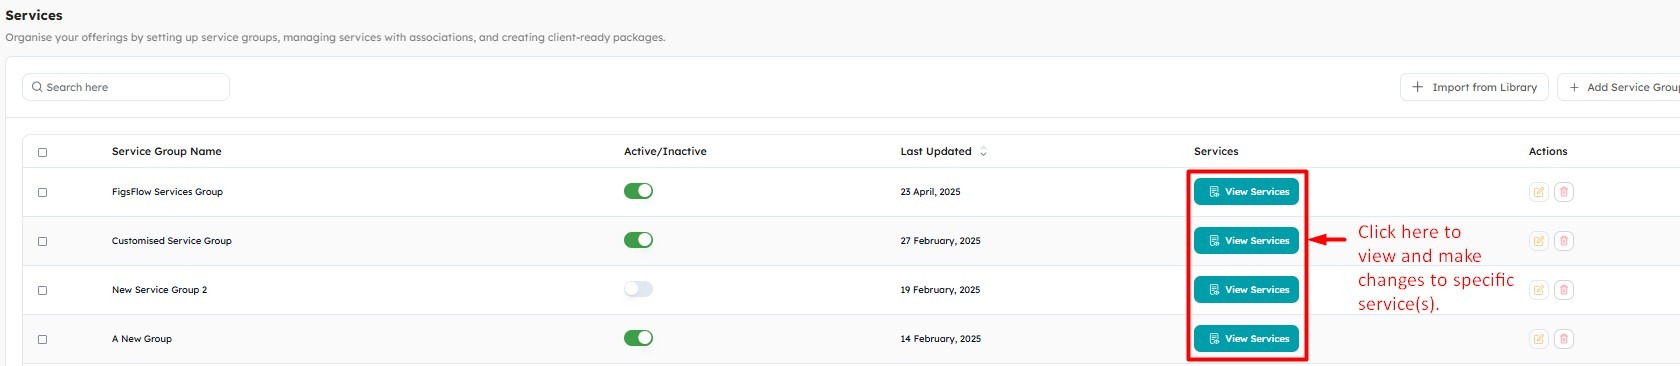The image size is (1680, 366).
Task: Click the Last Updated column header
Action: tap(936, 151)
